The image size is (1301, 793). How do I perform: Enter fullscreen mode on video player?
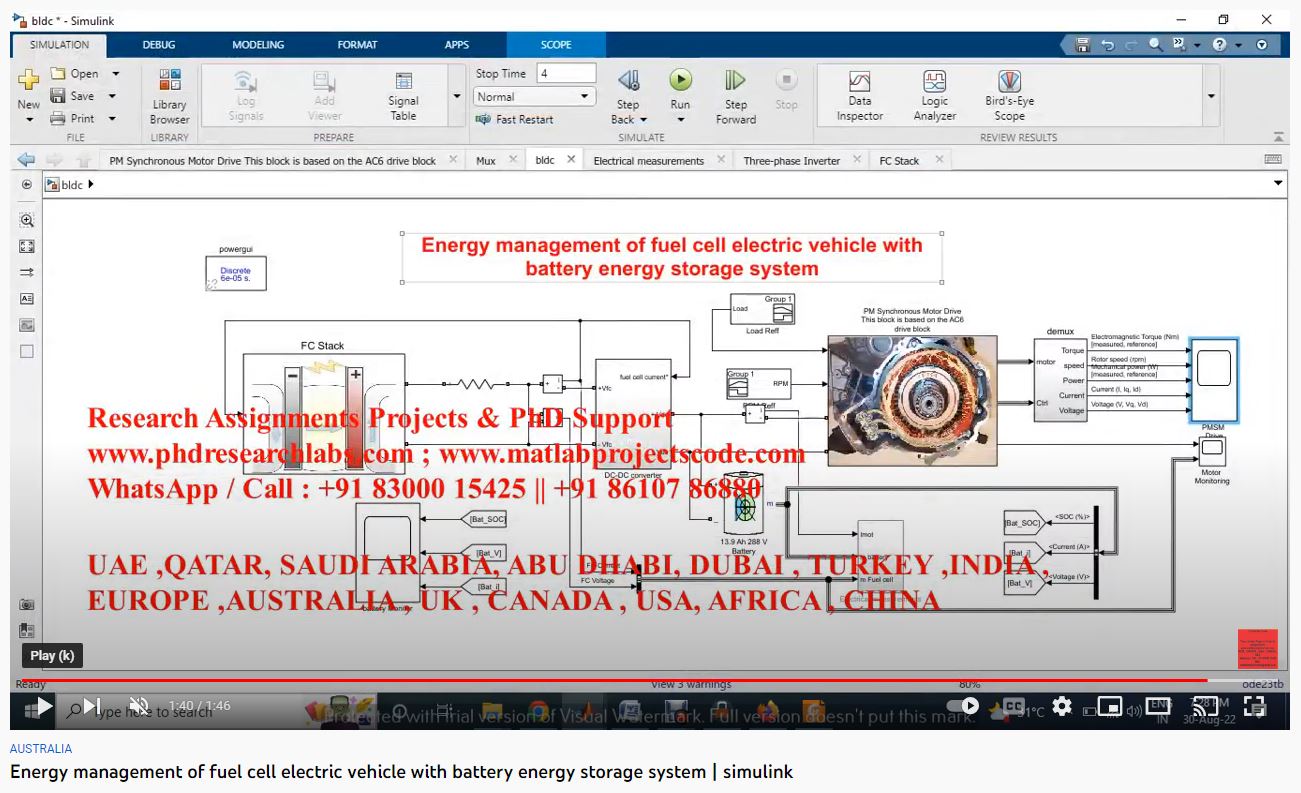[x=1255, y=706]
